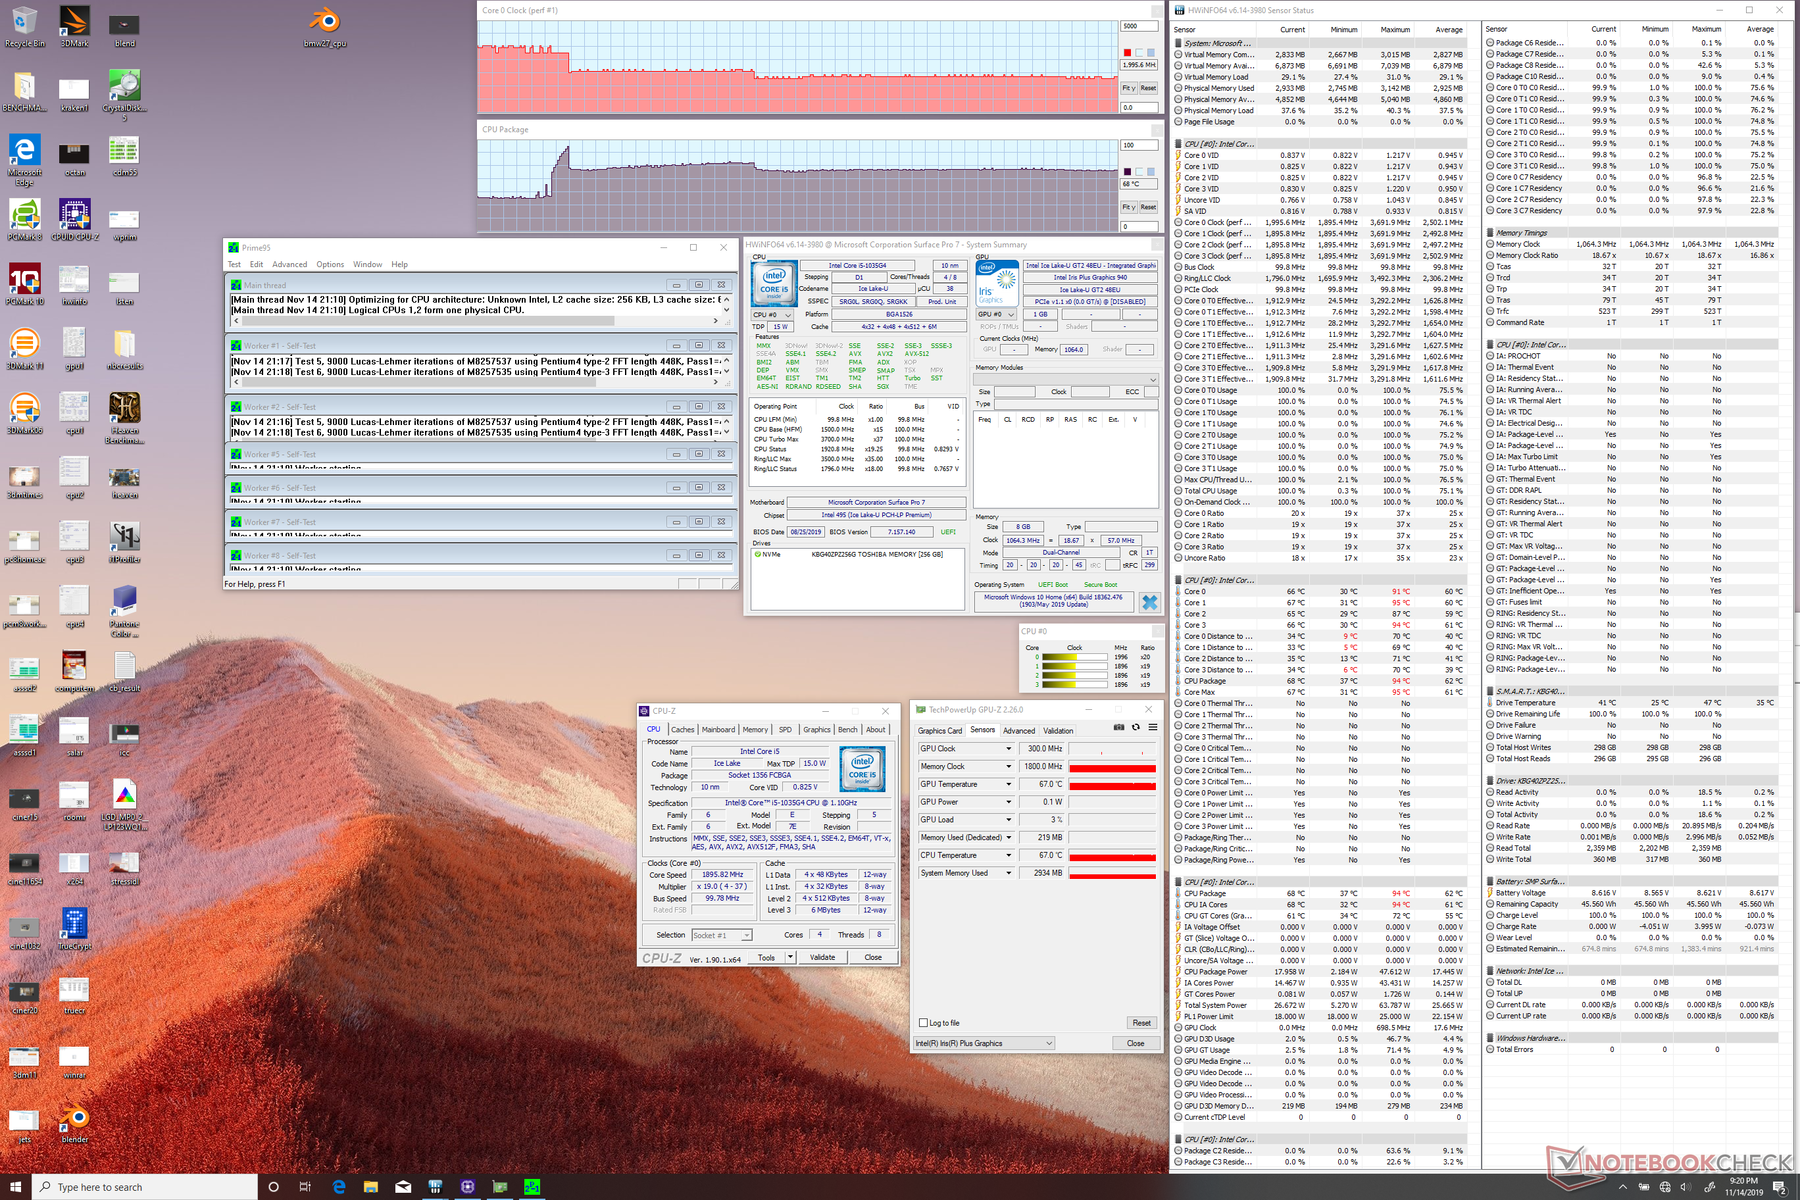Open the Options menu in Prime95
Screen dimensions: 1800x1200
click(330, 265)
